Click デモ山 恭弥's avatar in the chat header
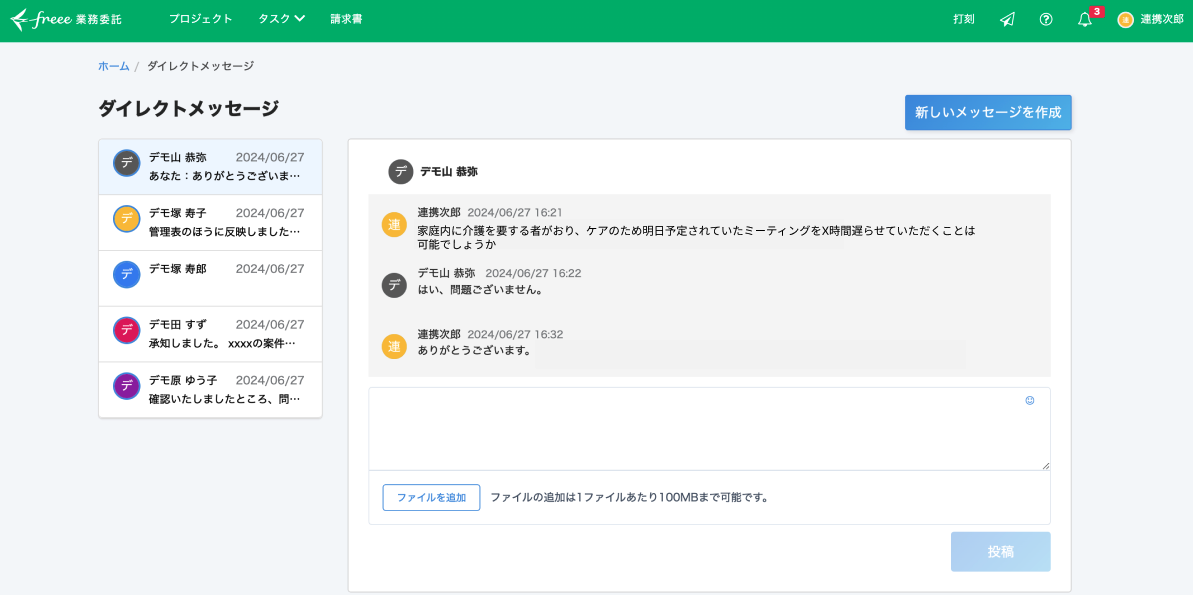The height and width of the screenshot is (595, 1193). coord(399,171)
